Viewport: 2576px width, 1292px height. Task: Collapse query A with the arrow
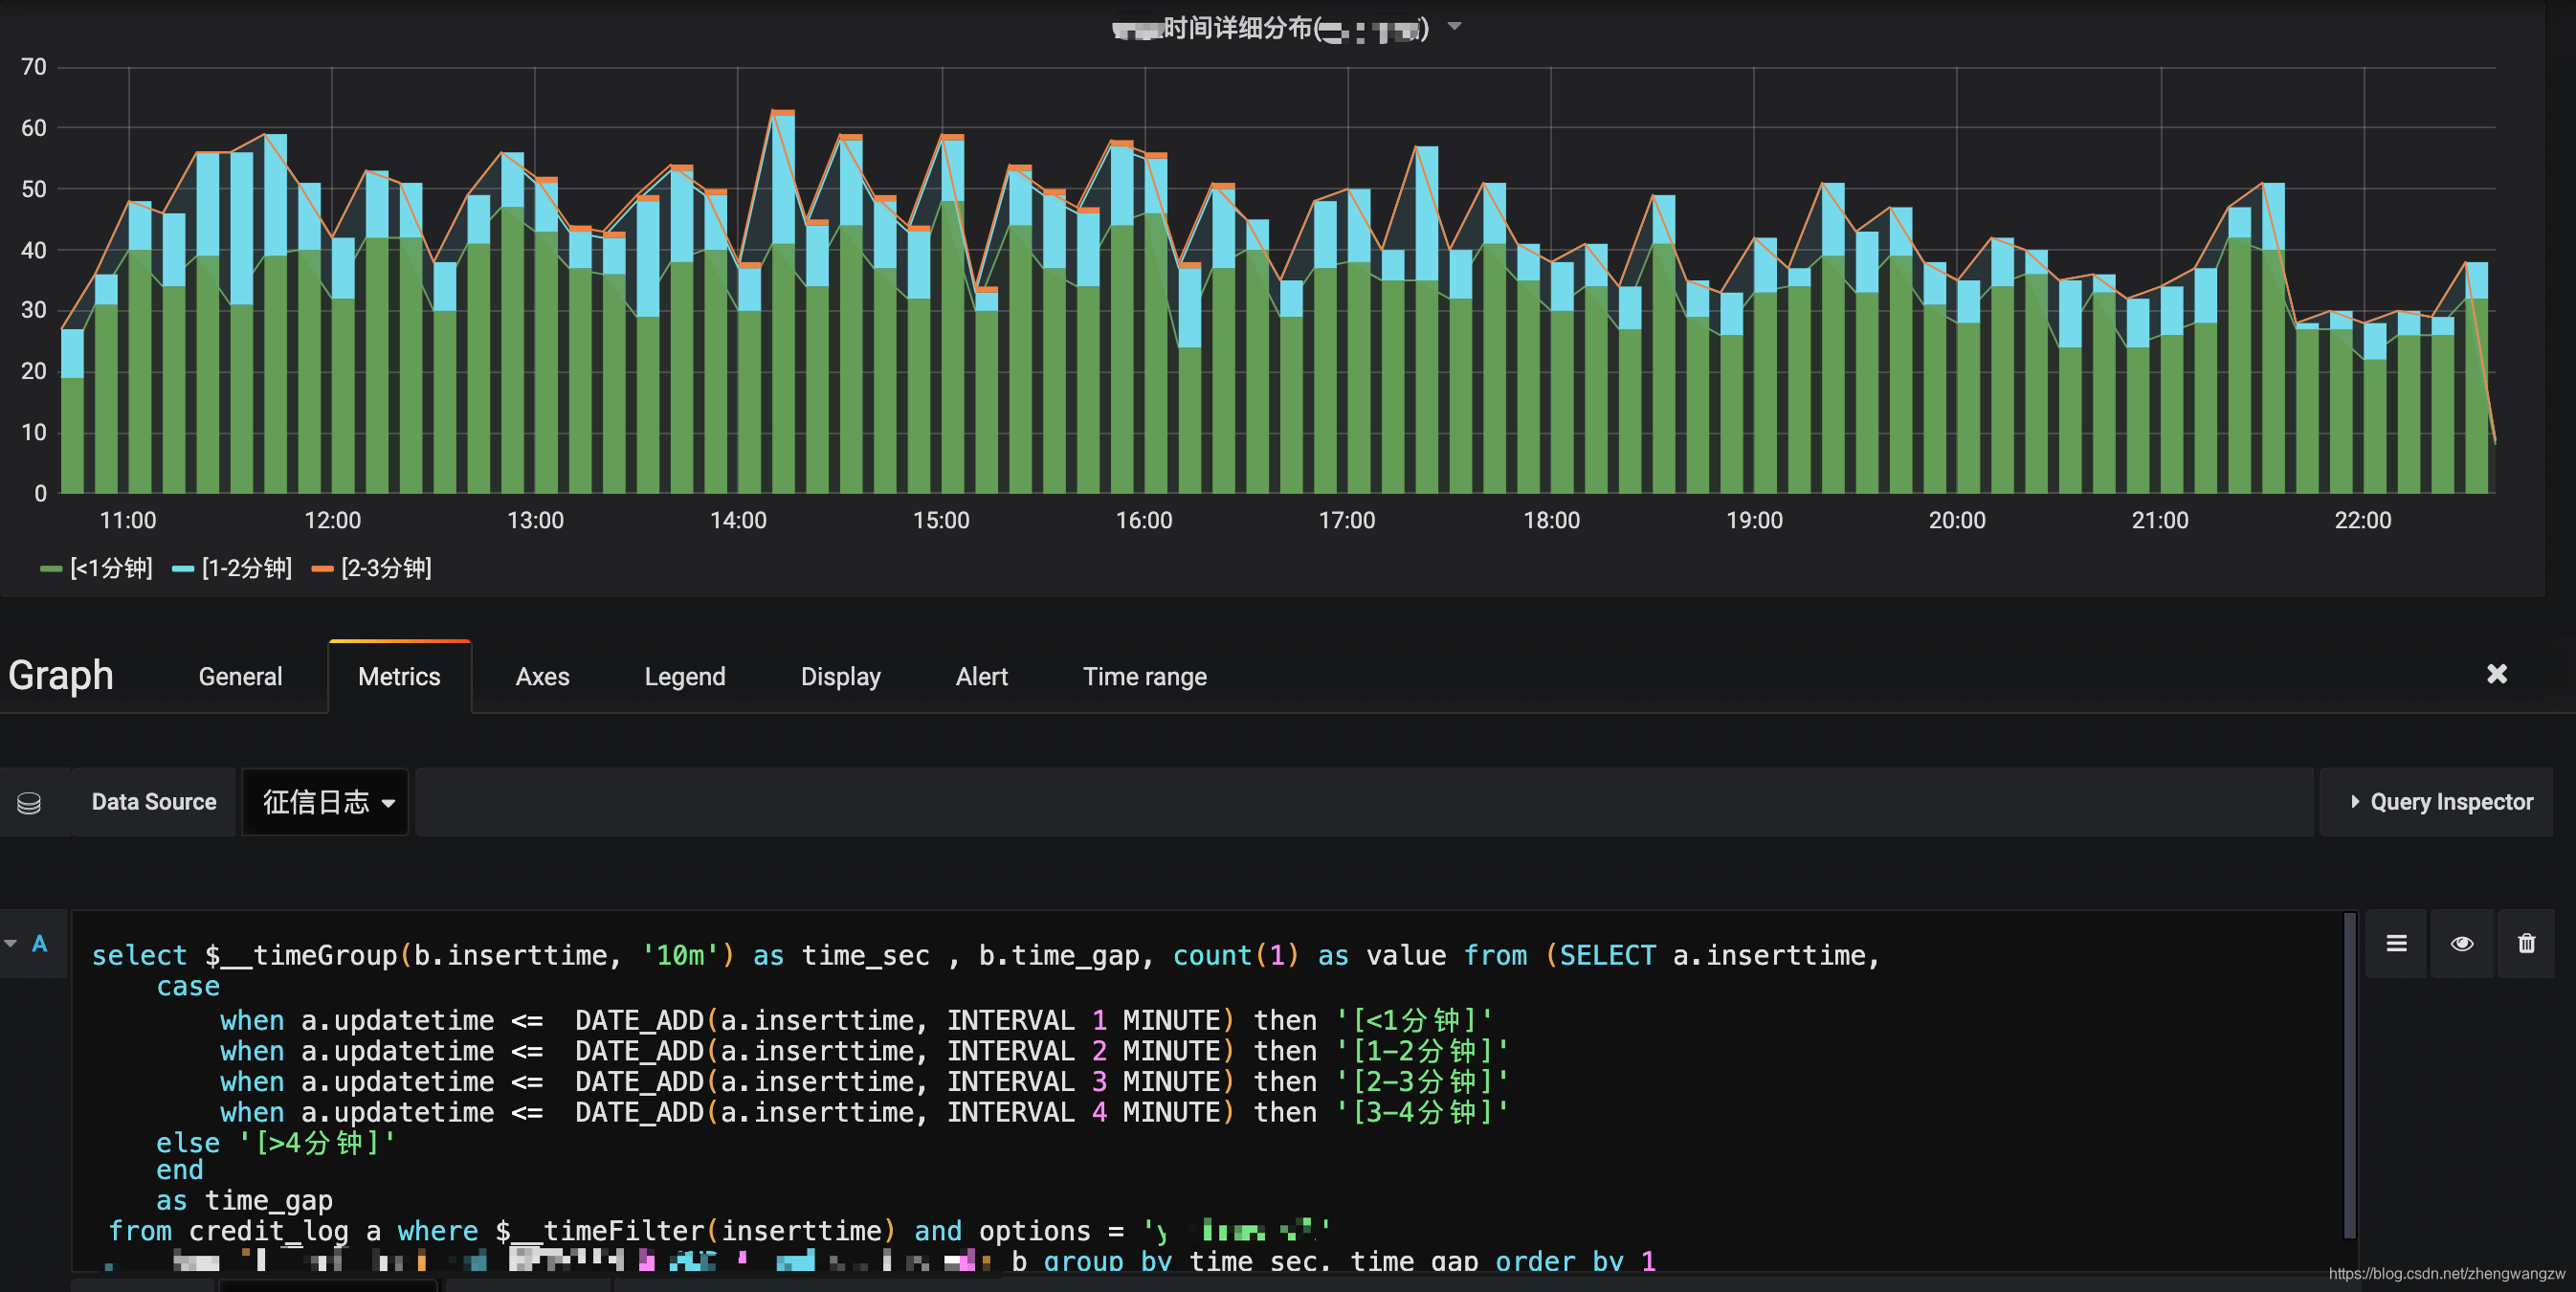coord(11,943)
